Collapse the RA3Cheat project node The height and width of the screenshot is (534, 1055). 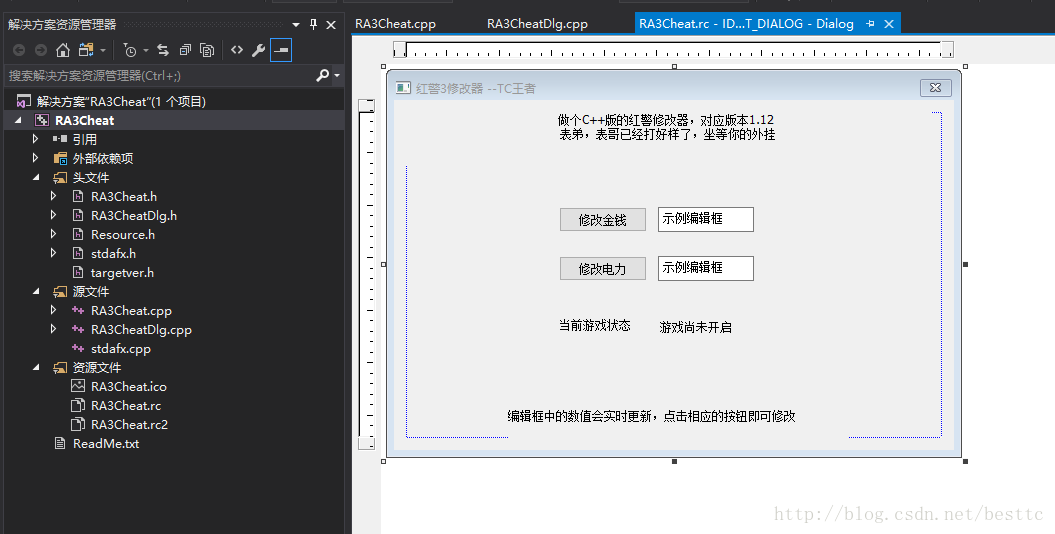pyautogui.click(x=18, y=120)
